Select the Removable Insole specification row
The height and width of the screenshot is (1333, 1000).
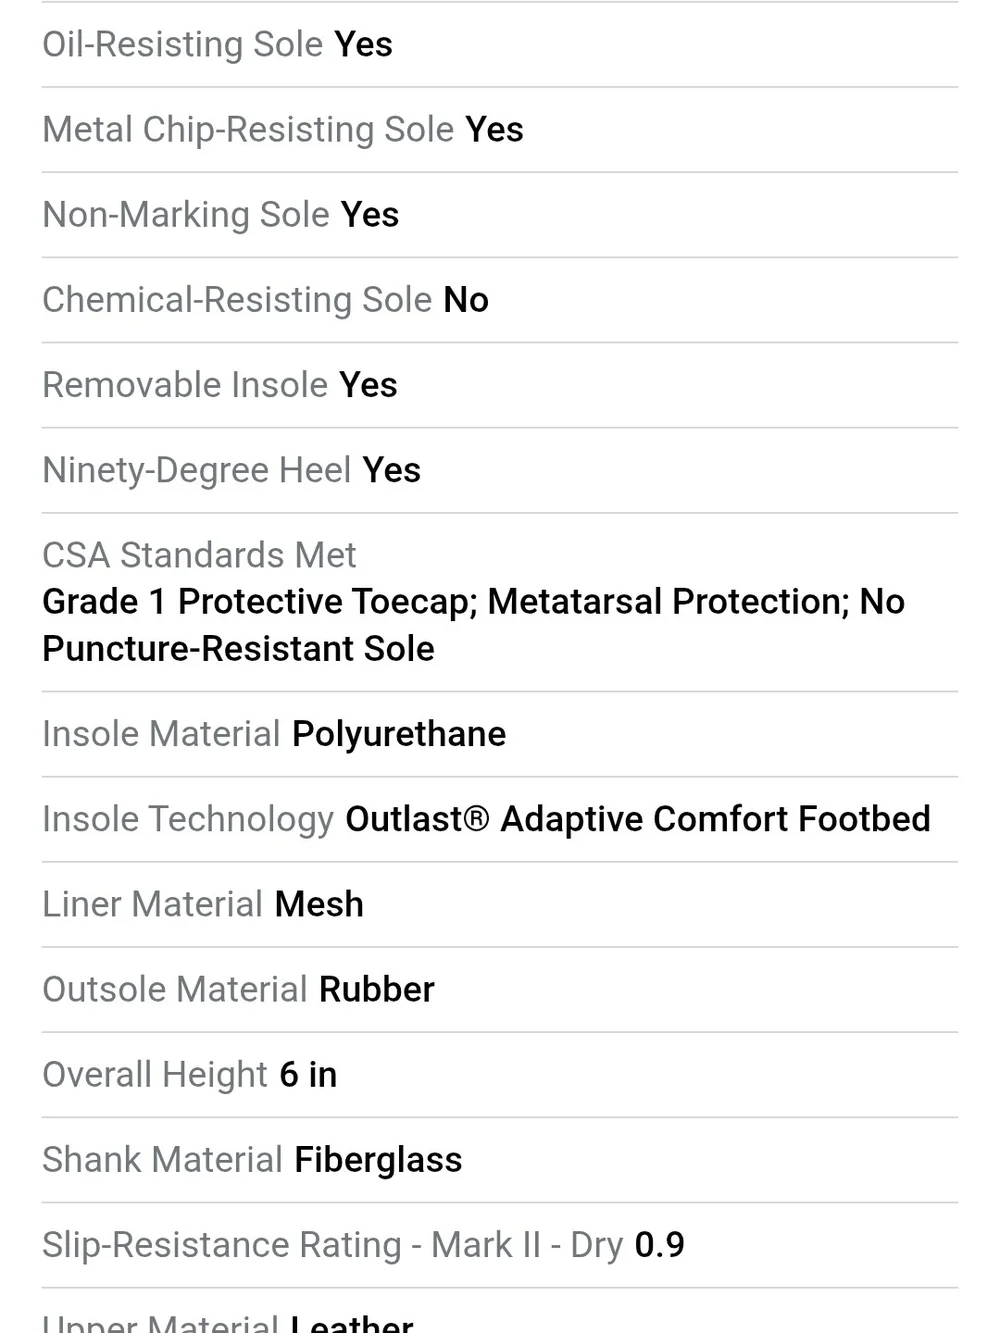click(x=500, y=385)
